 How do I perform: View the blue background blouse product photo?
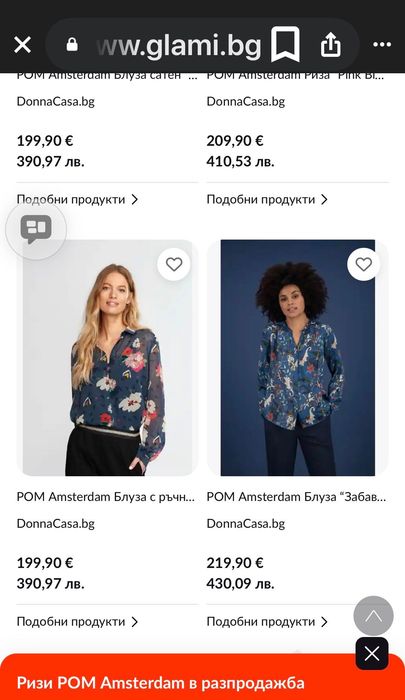pos(297,358)
